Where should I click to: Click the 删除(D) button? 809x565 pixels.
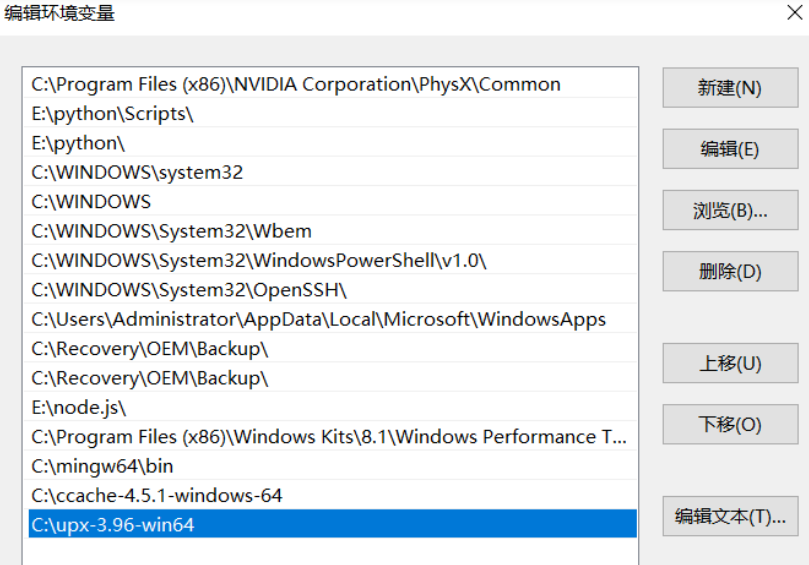(x=730, y=271)
